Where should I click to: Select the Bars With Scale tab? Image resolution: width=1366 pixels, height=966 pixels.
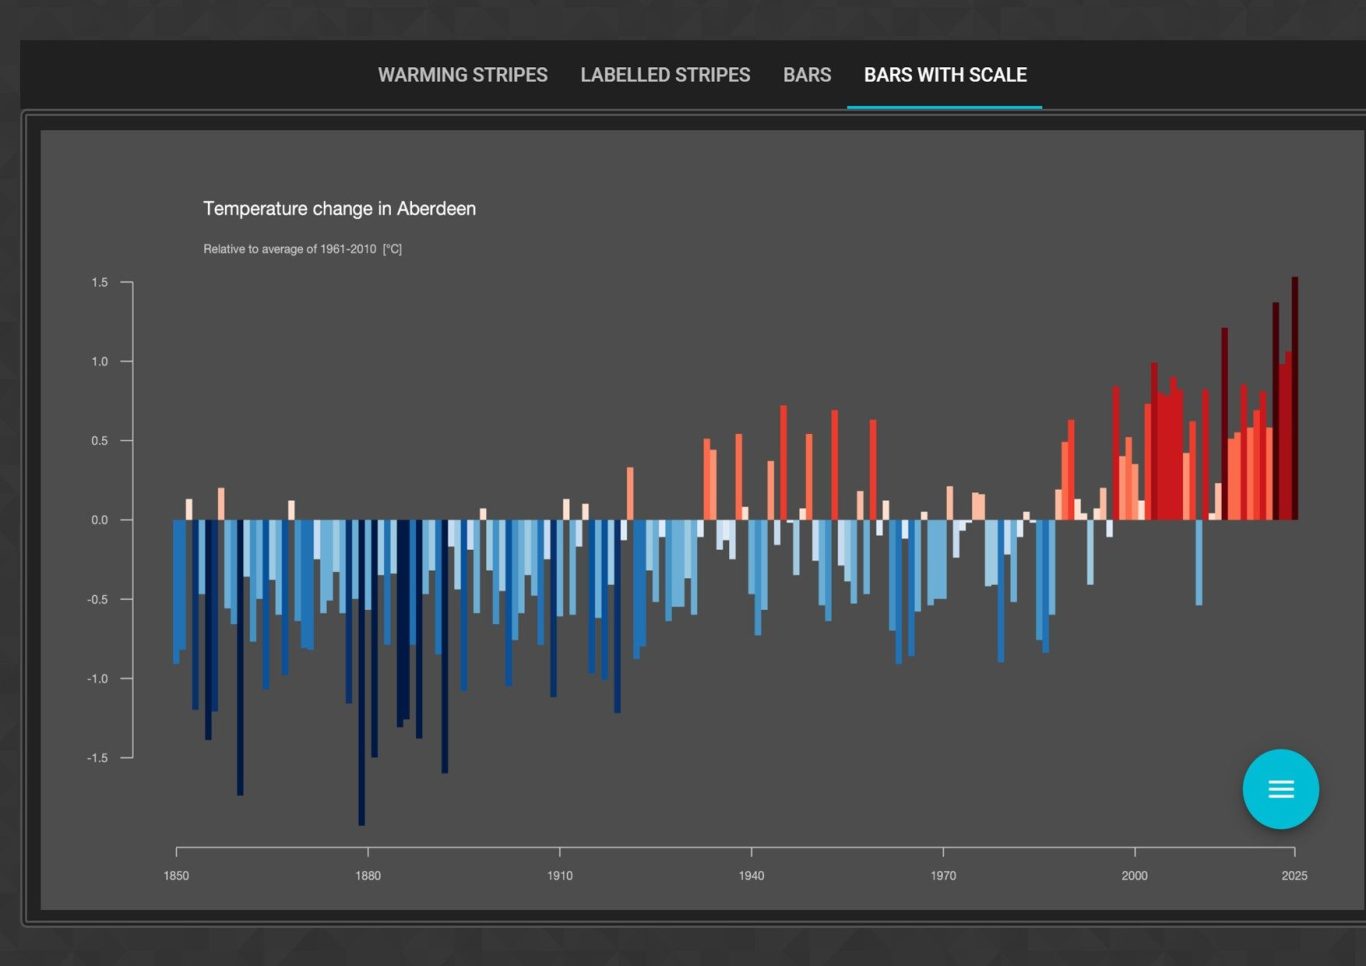(x=945, y=75)
